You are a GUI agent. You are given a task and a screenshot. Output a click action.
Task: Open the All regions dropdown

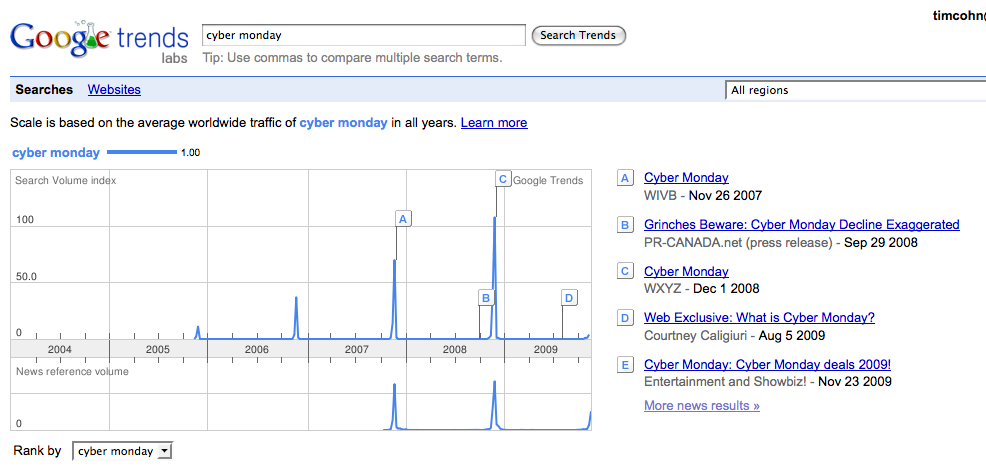click(855, 90)
